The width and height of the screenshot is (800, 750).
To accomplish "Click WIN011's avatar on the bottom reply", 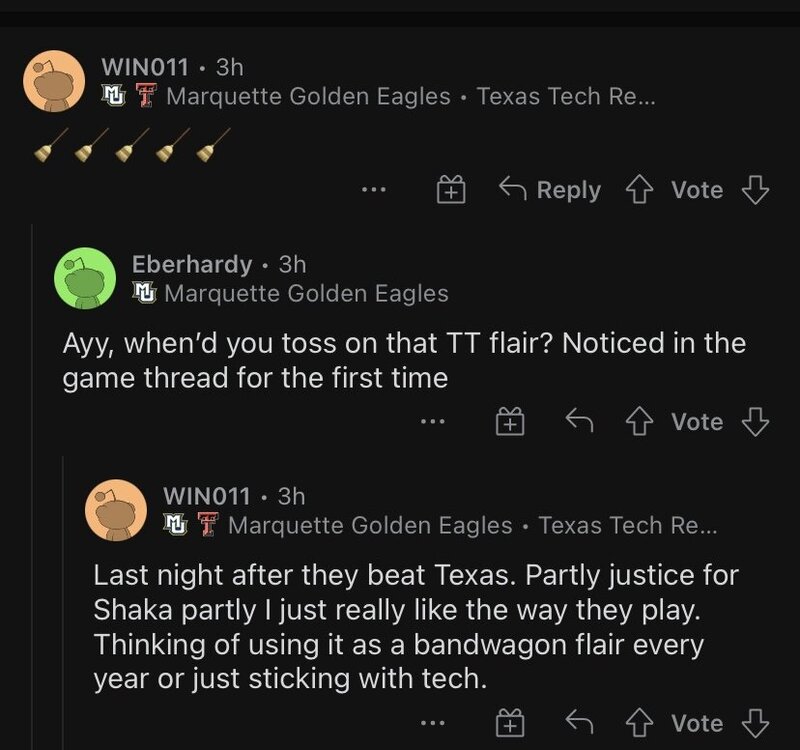I will pyautogui.click(x=115, y=508).
